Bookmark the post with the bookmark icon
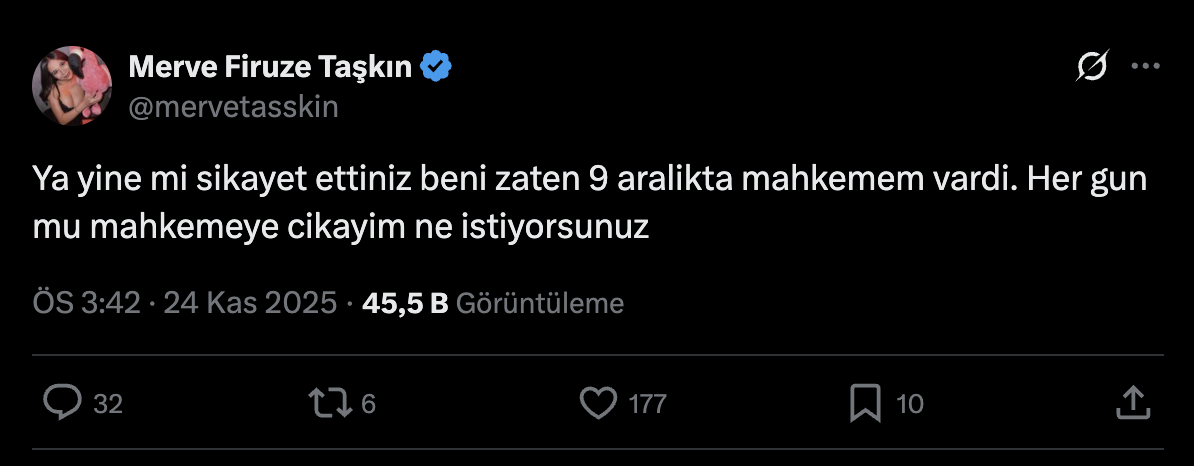 point(864,403)
